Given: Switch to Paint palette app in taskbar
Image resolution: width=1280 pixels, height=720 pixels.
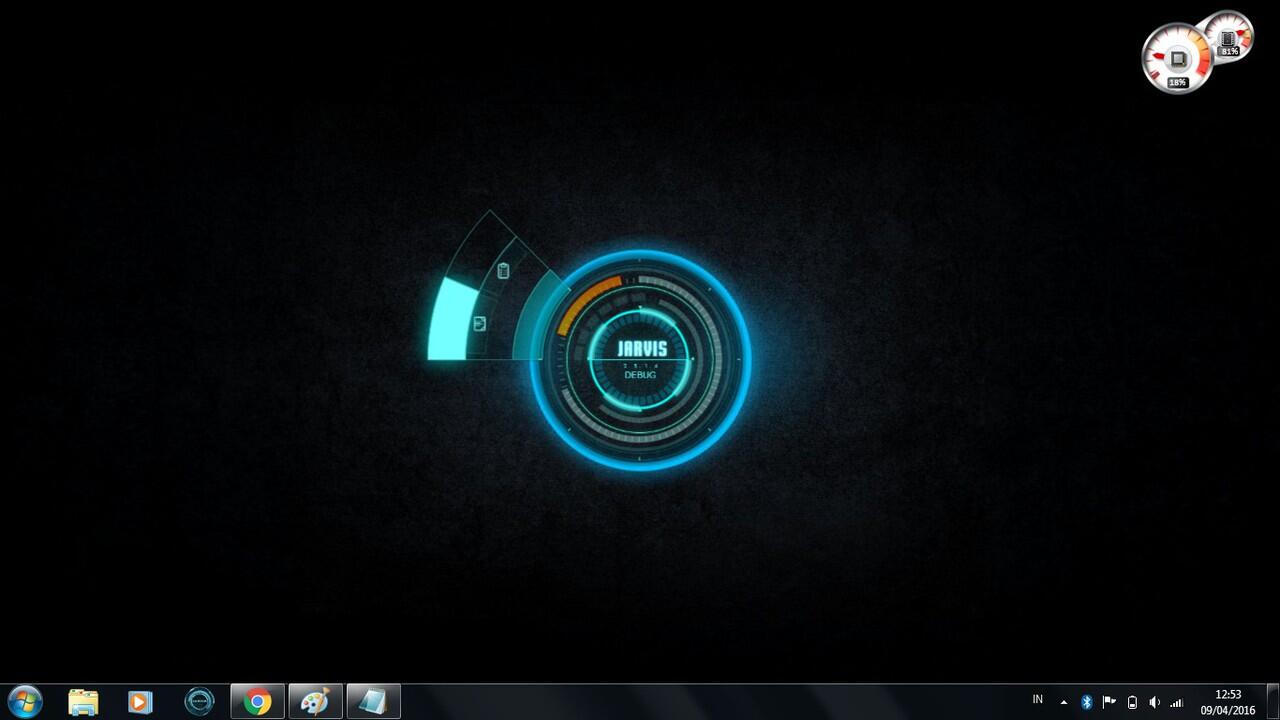Looking at the screenshot, I should pyautogui.click(x=315, y=702).
